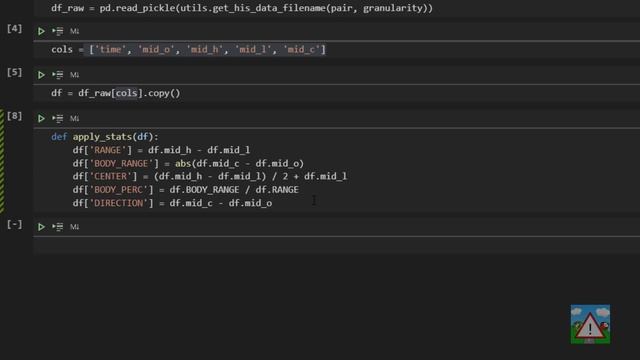
Task: Click the df['BODY_PERC'] assignment line
Action: click(x=186, y=190)
